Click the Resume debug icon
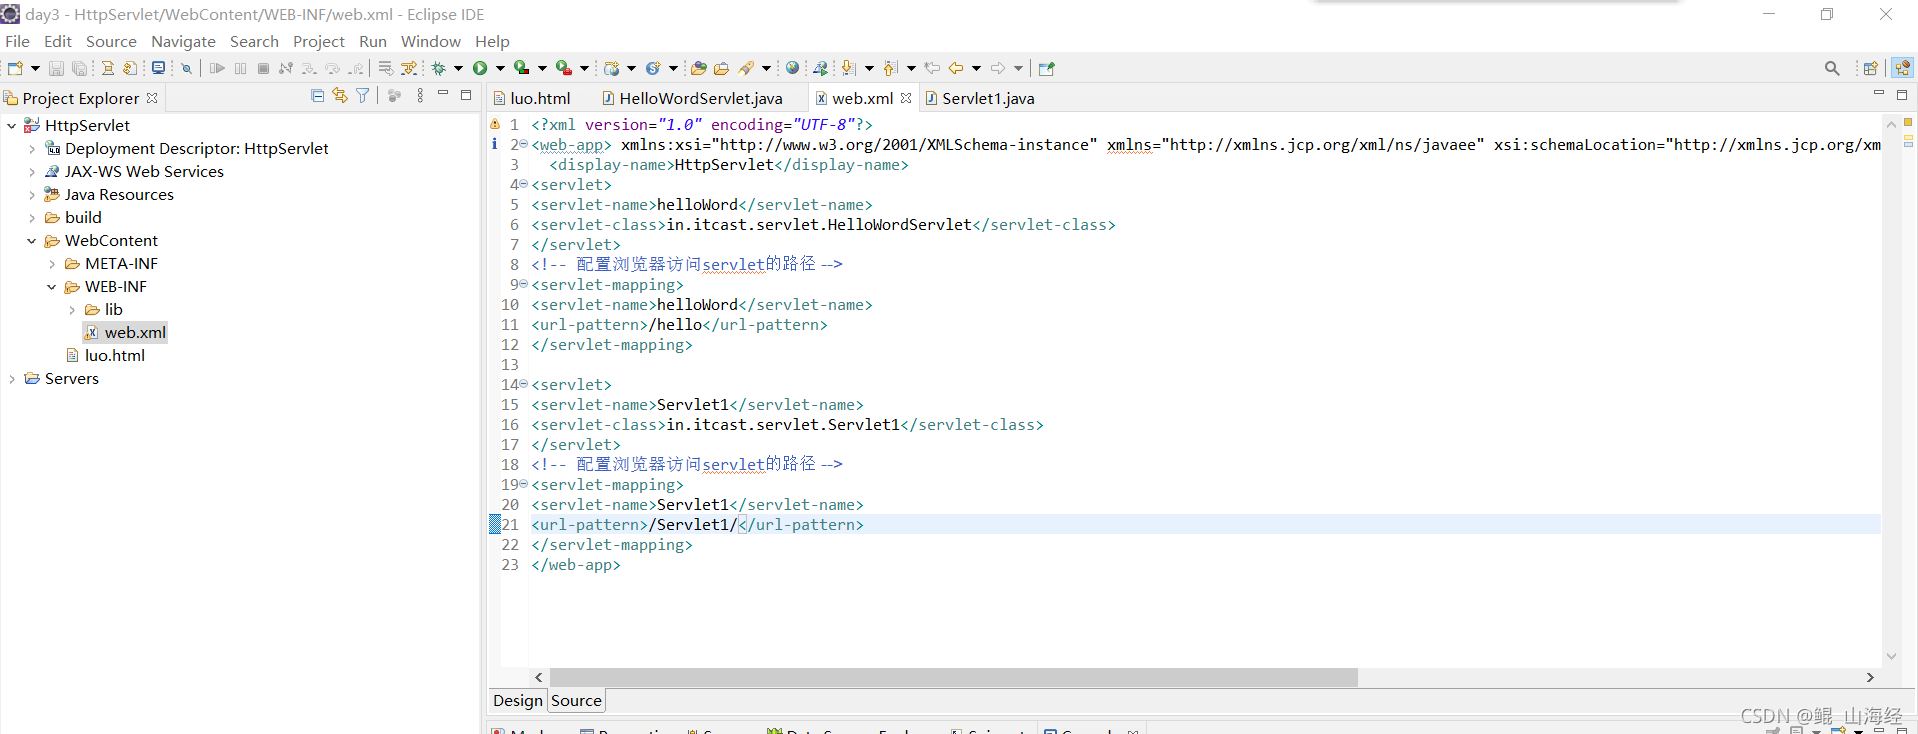 pyautogui.click(x=217, y=68)
